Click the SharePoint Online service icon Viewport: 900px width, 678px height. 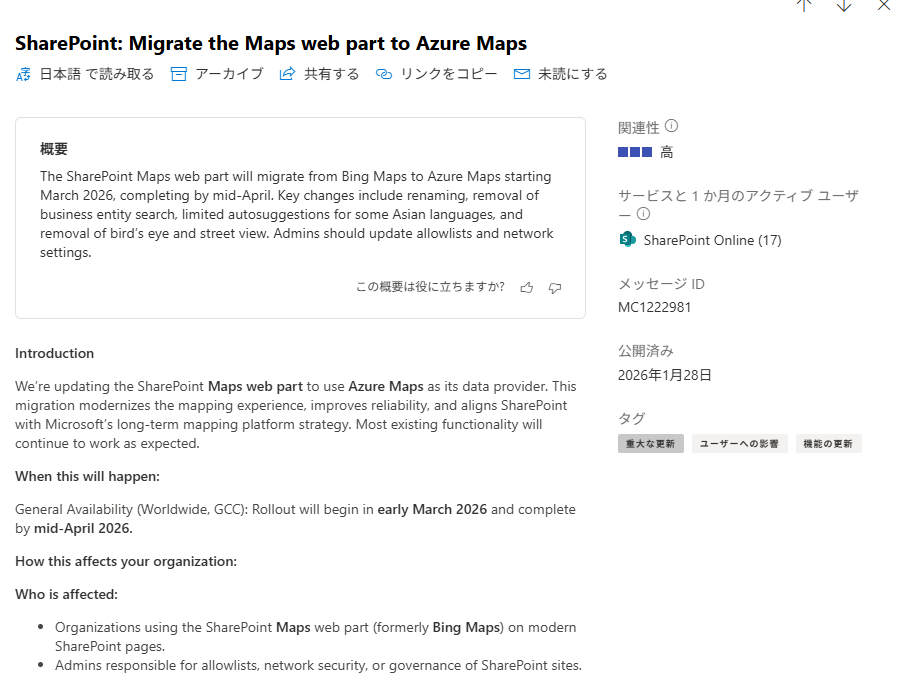[627, 240]
